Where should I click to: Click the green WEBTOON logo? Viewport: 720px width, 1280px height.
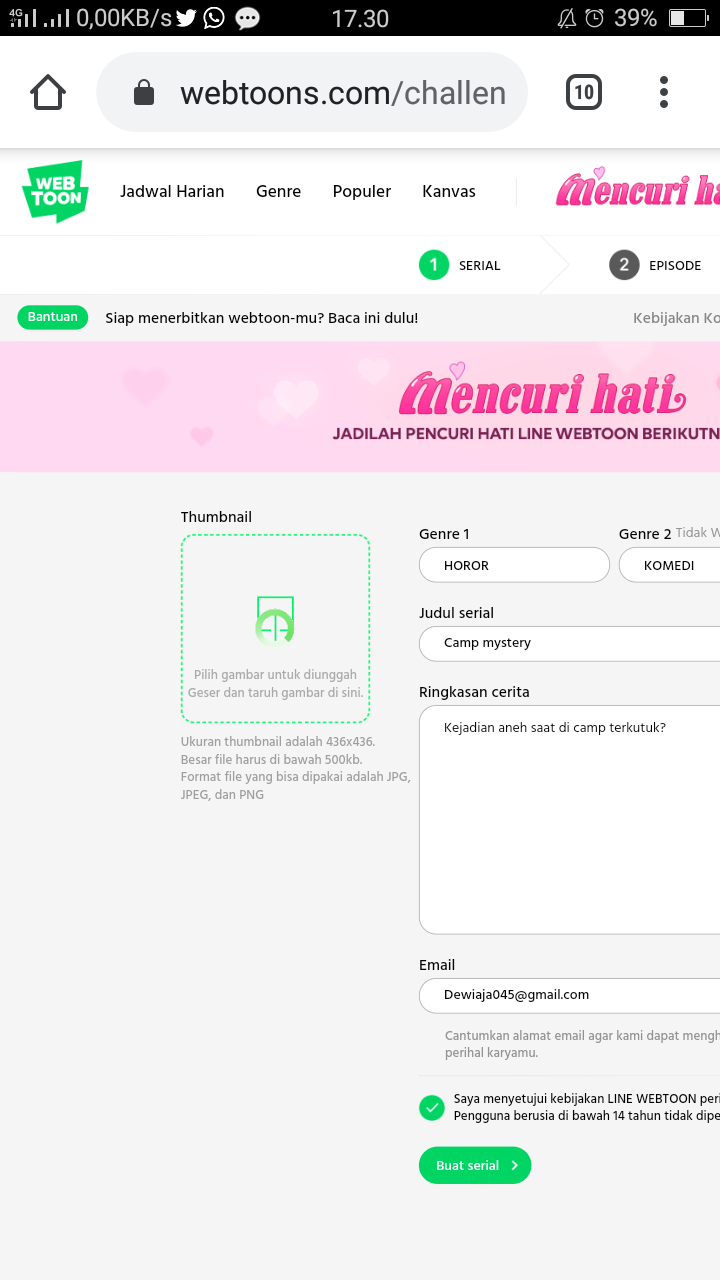tap(55, 191)
